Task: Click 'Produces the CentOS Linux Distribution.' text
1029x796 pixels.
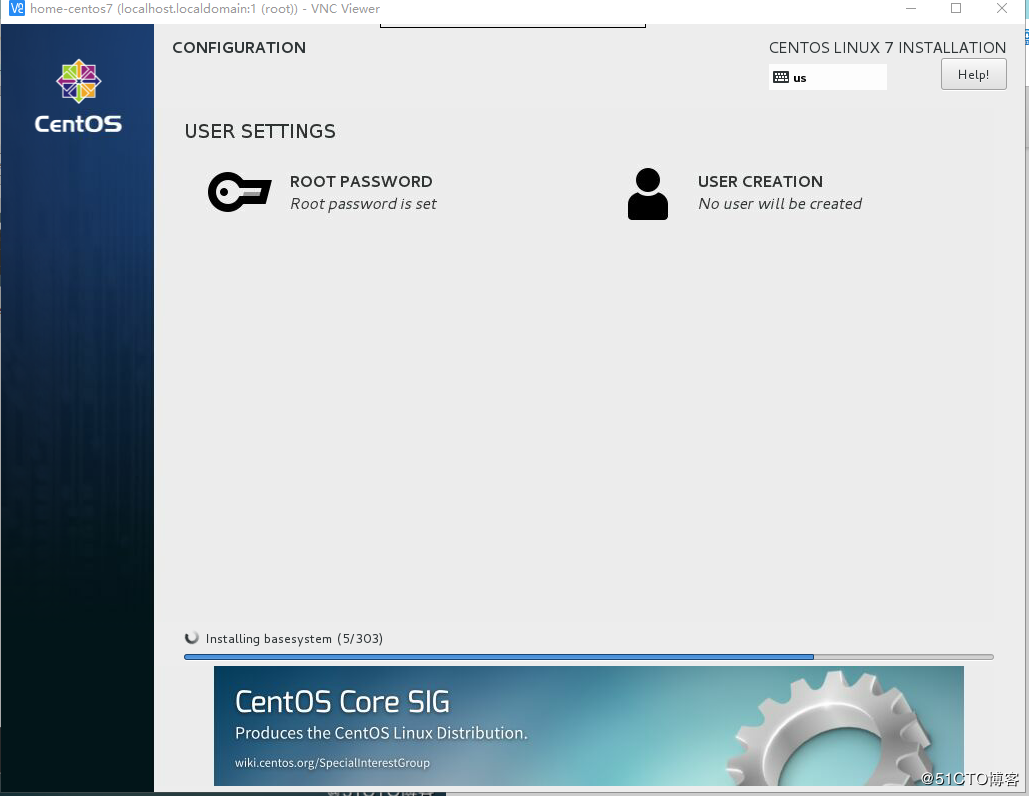Action: coord(381,733)
